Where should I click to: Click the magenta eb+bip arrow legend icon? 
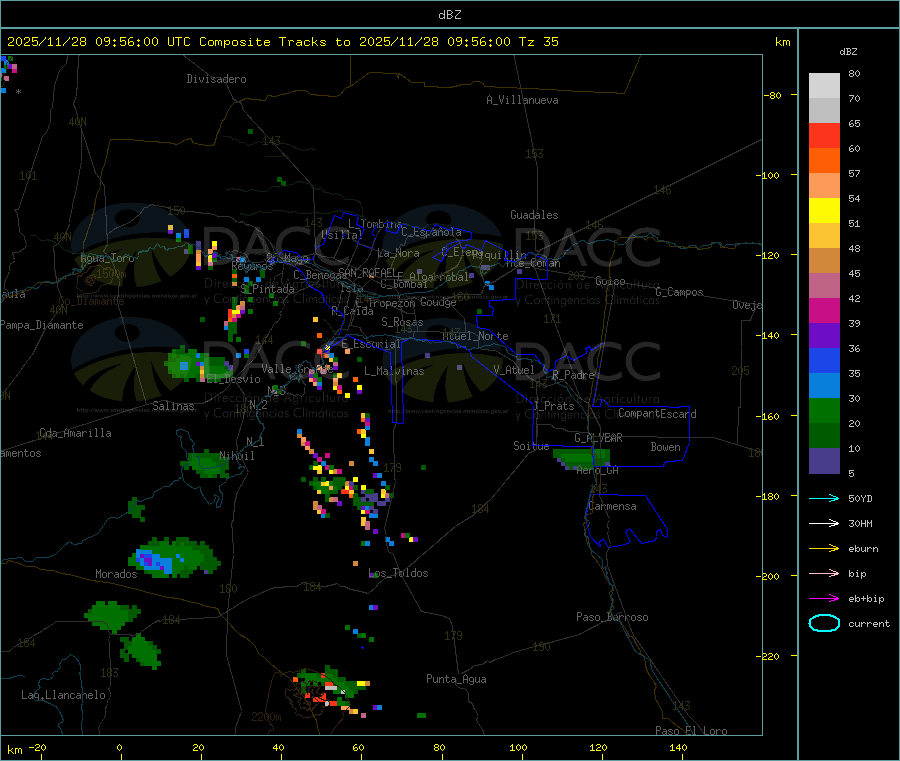[824, 599]
